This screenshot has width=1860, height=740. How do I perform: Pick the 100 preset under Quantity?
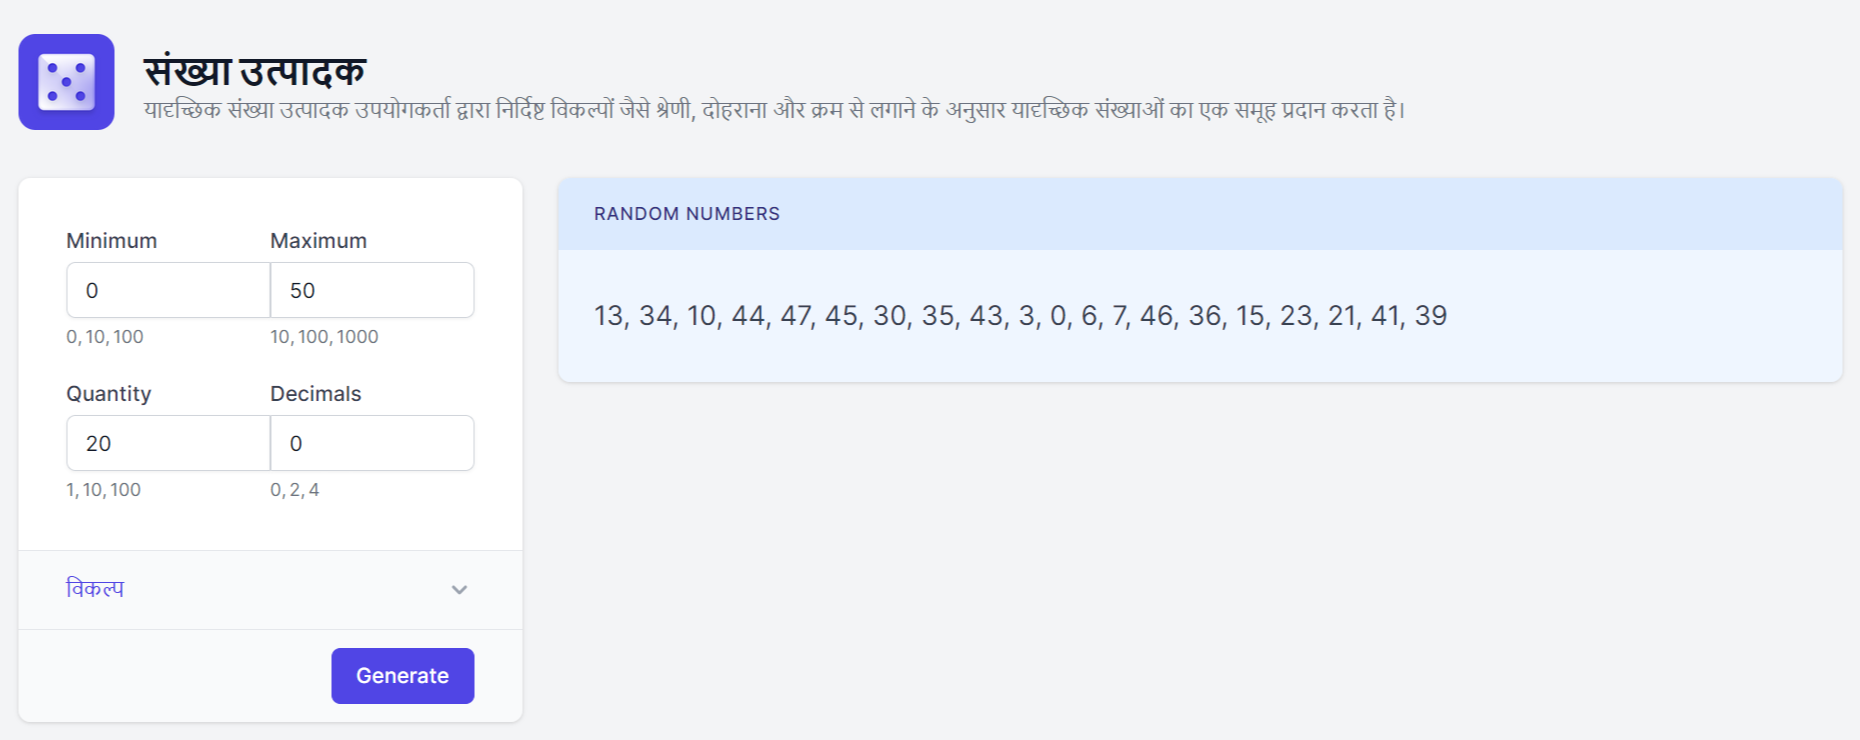[125, 490]
